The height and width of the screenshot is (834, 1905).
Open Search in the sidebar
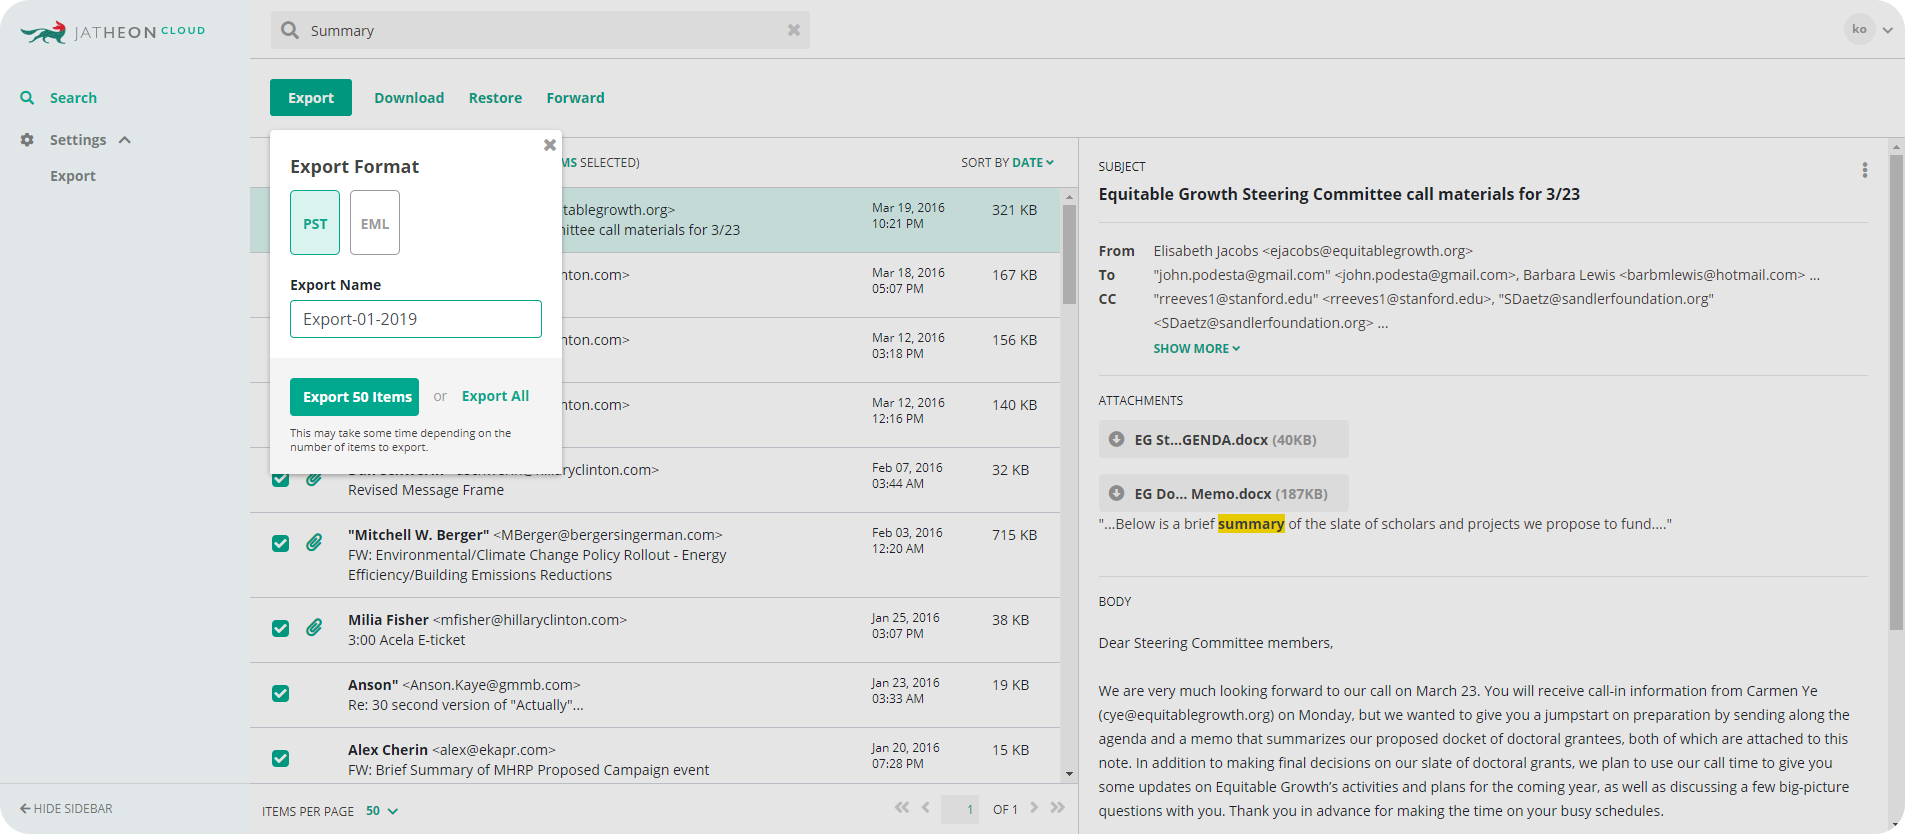(73, 98)
